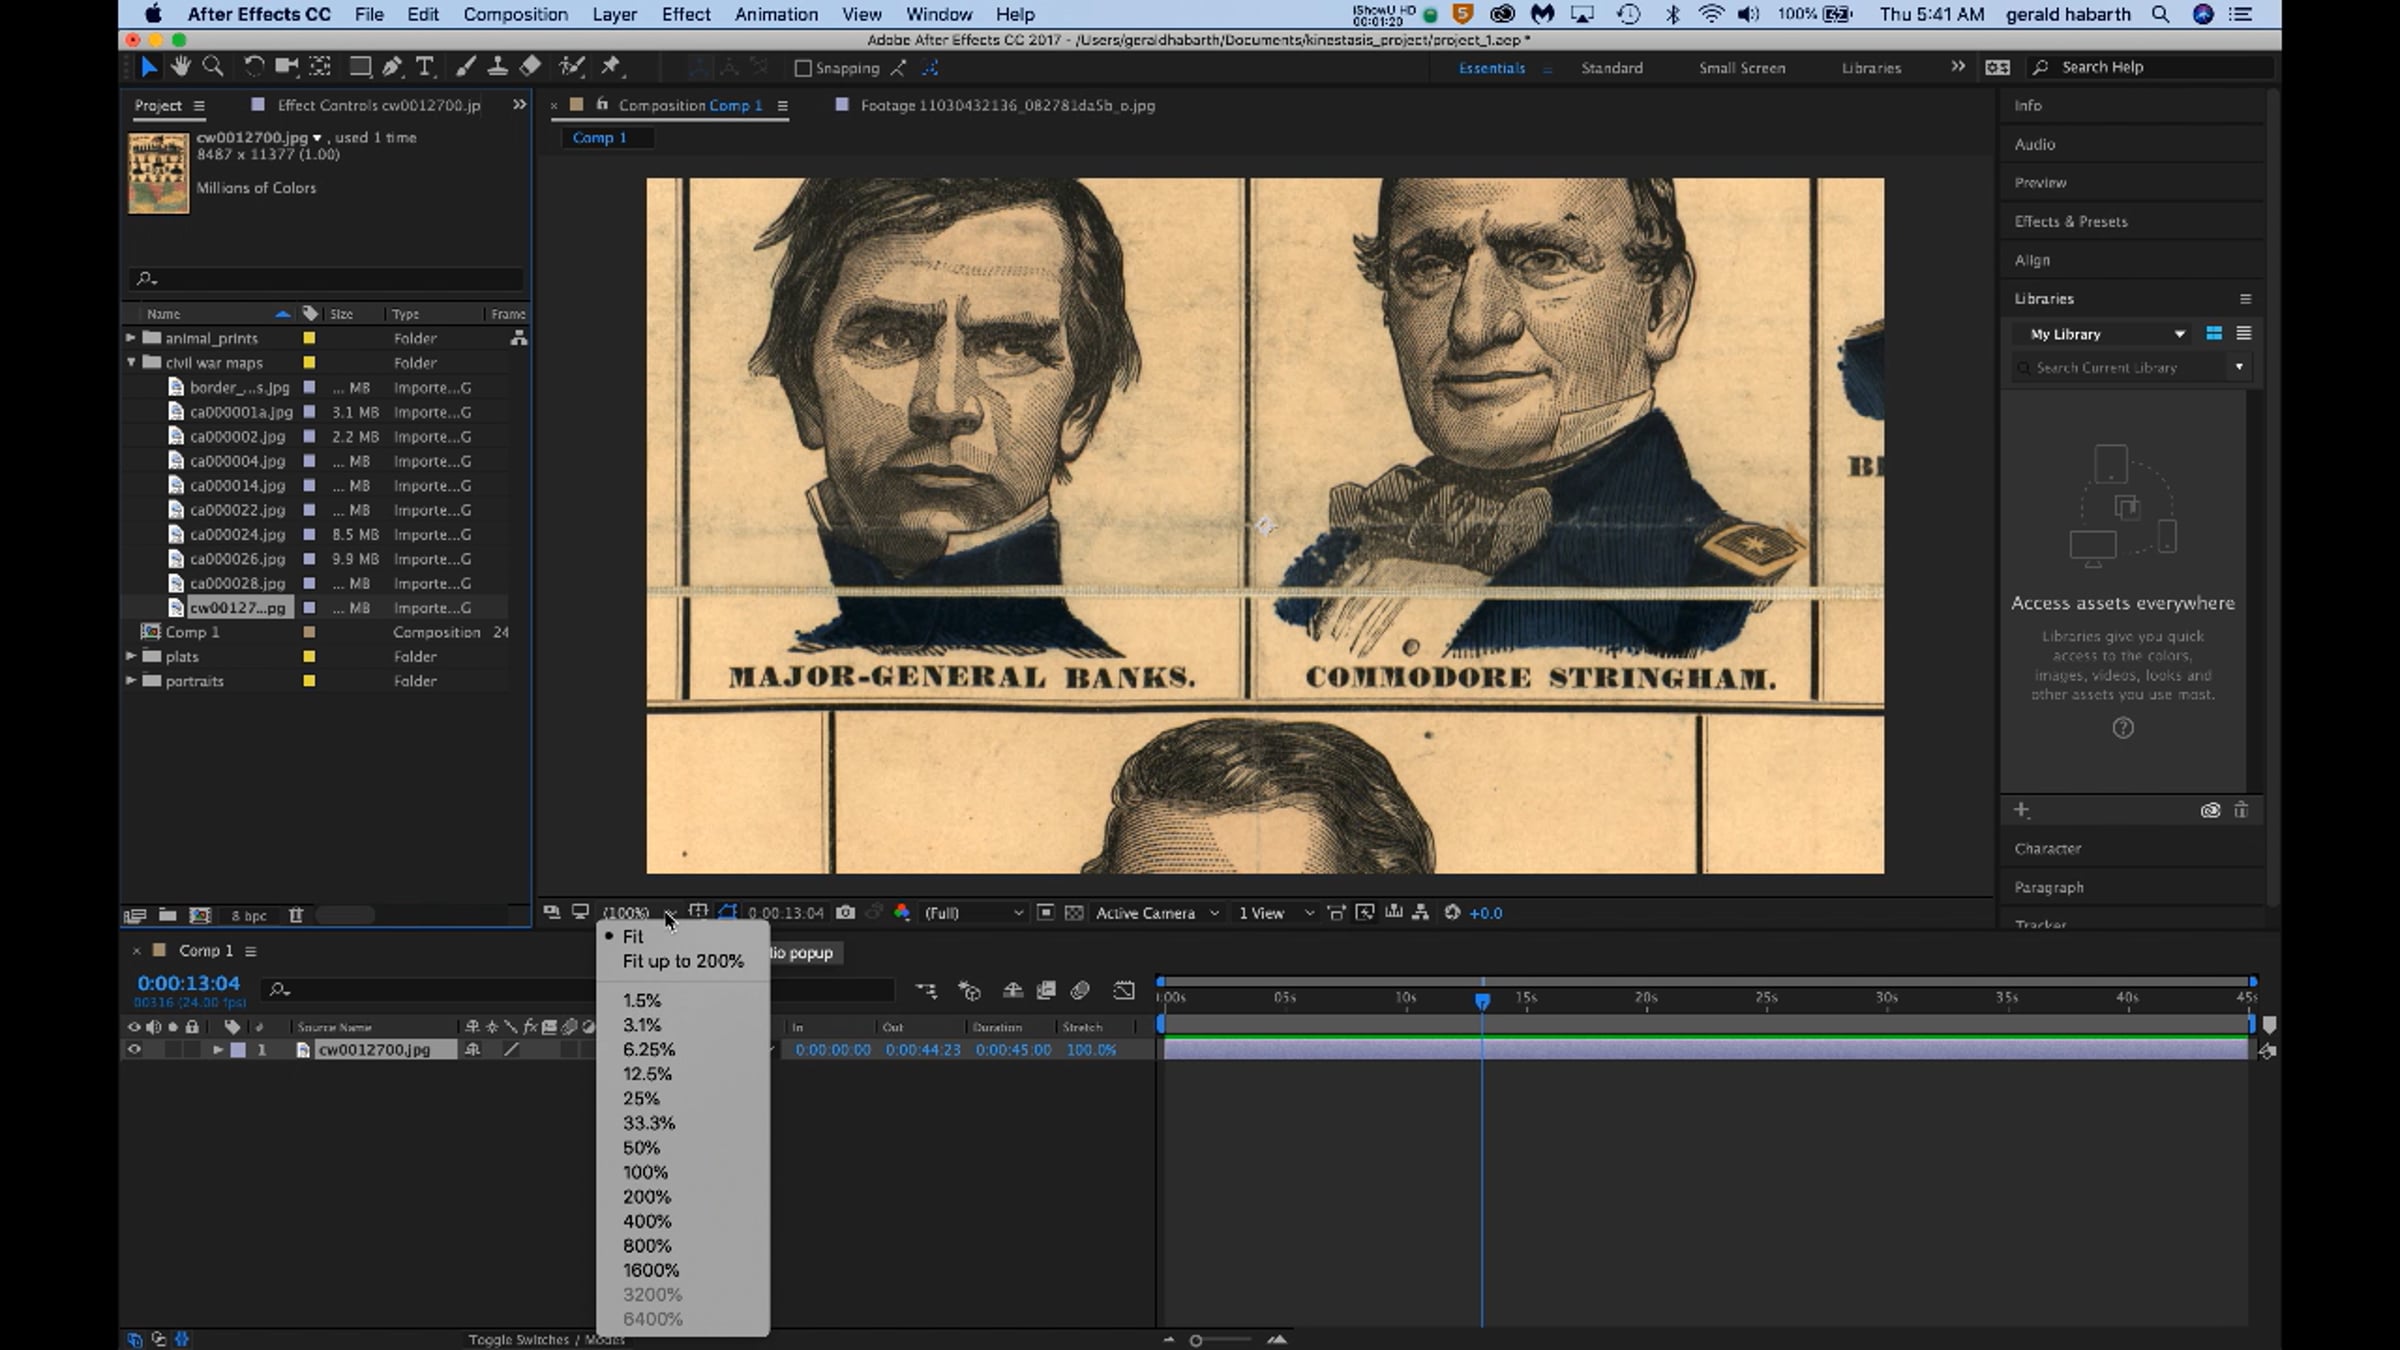Enable the Snapping checkbox
2400x1350 pixels.
click(x=802, y=68)
